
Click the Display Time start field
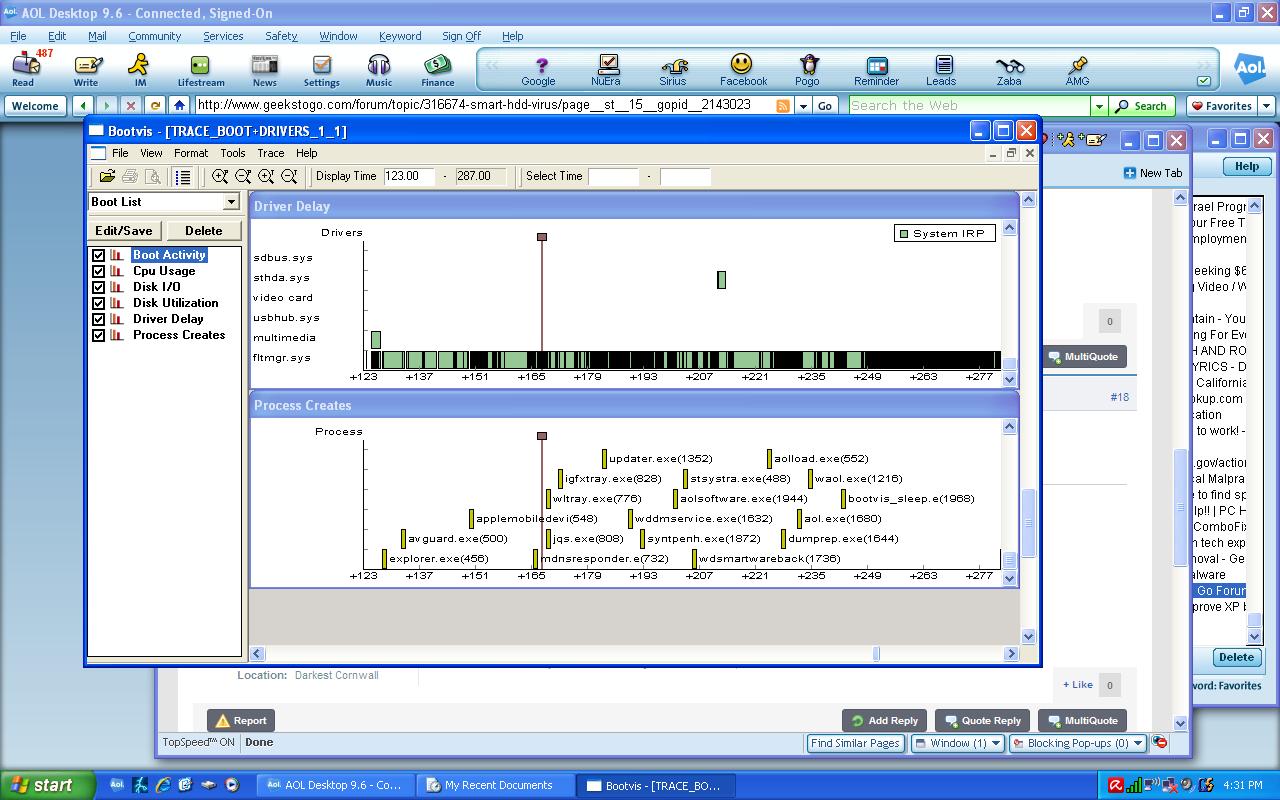pos(409,176)
